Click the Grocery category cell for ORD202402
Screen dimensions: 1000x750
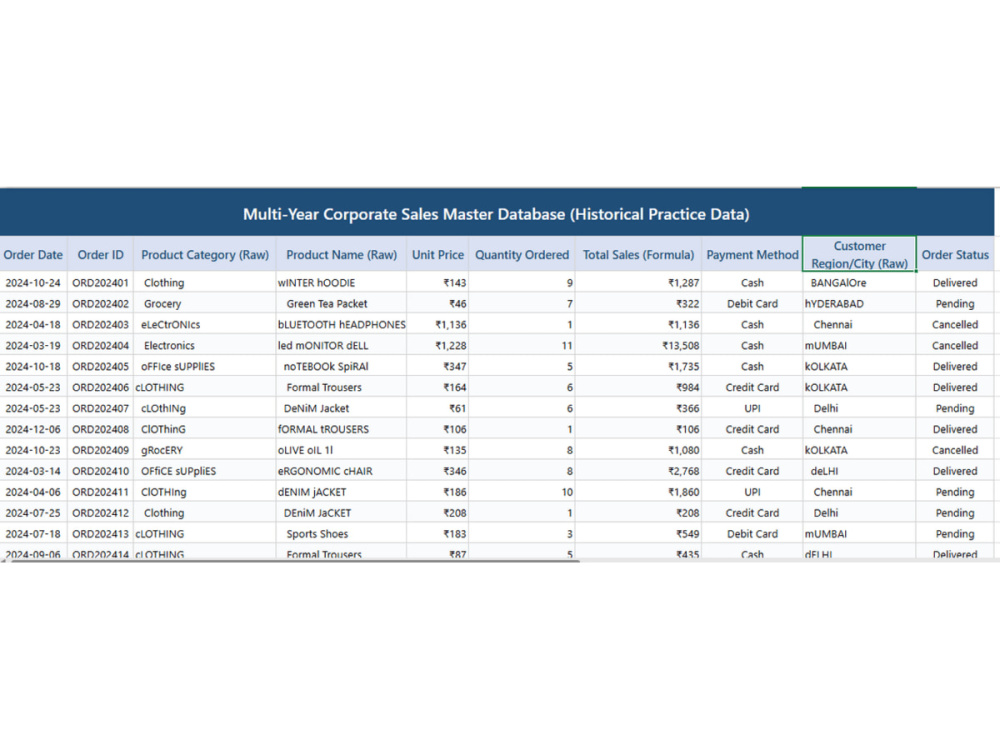[205, 304]
